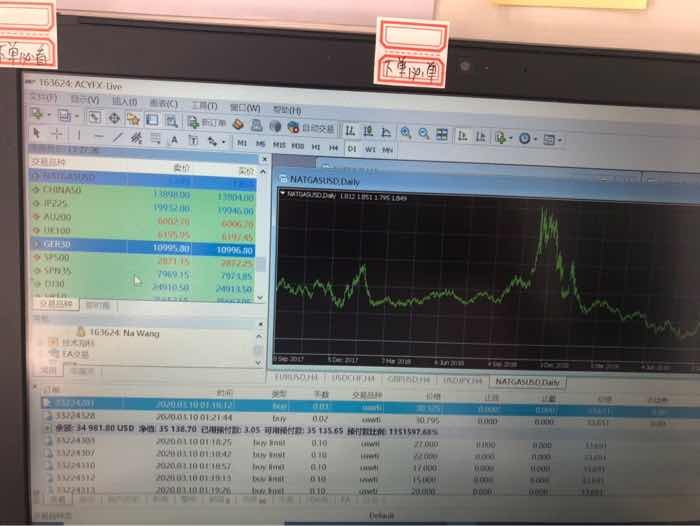
Task: Open the Profiles toolbar icon
Action: (64, 116)
